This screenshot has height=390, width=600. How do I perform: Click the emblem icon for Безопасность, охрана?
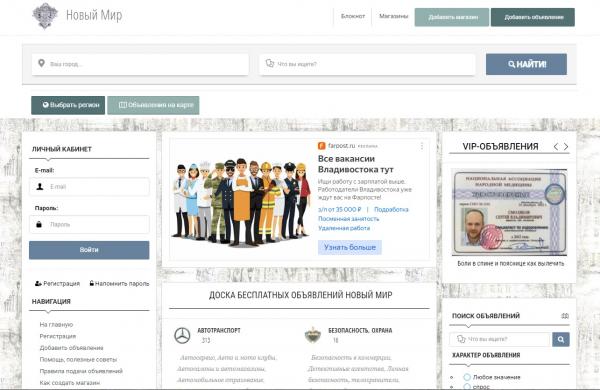coord(313,335)
